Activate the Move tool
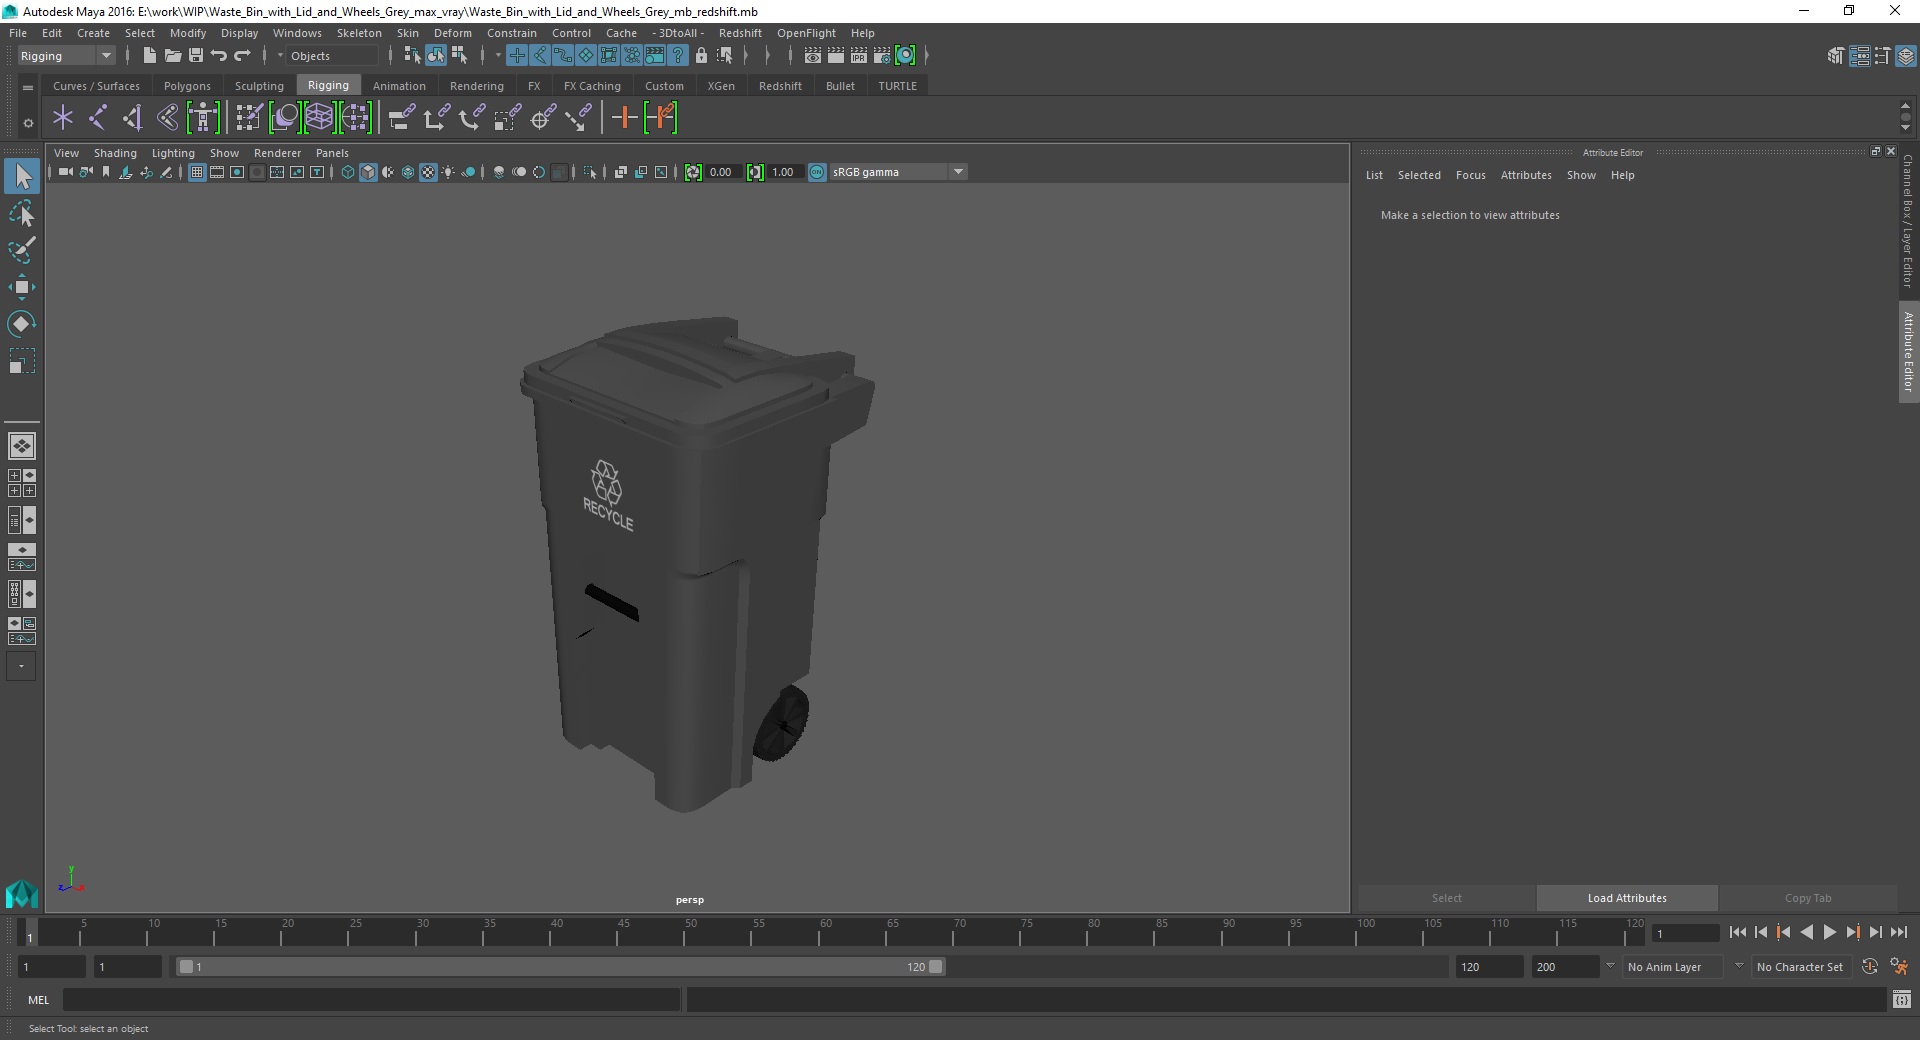 (22, 287)
